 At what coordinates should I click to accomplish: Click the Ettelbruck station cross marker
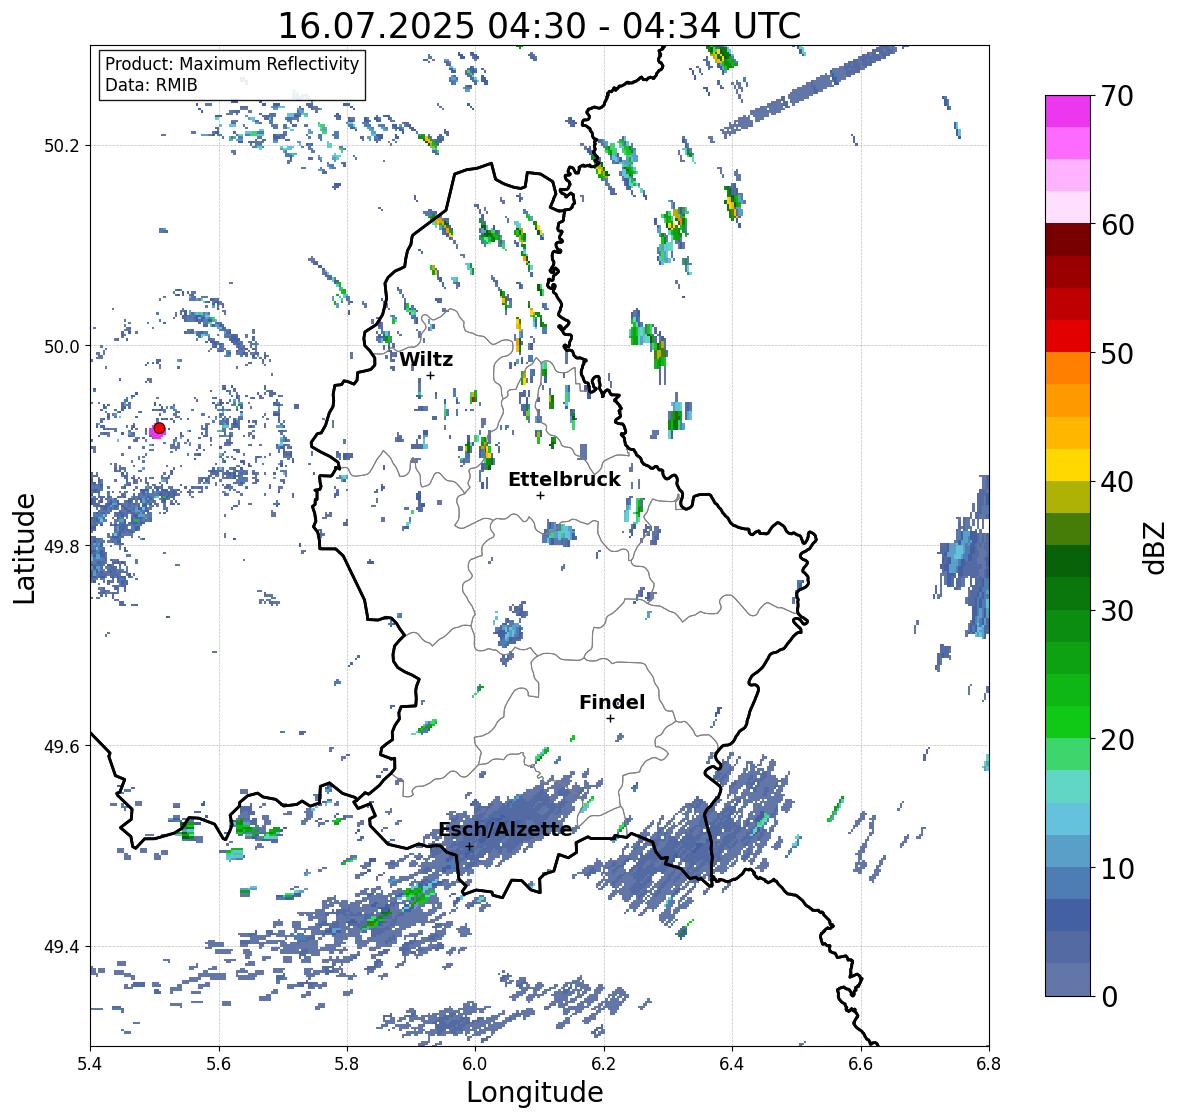tap(540, 495)
